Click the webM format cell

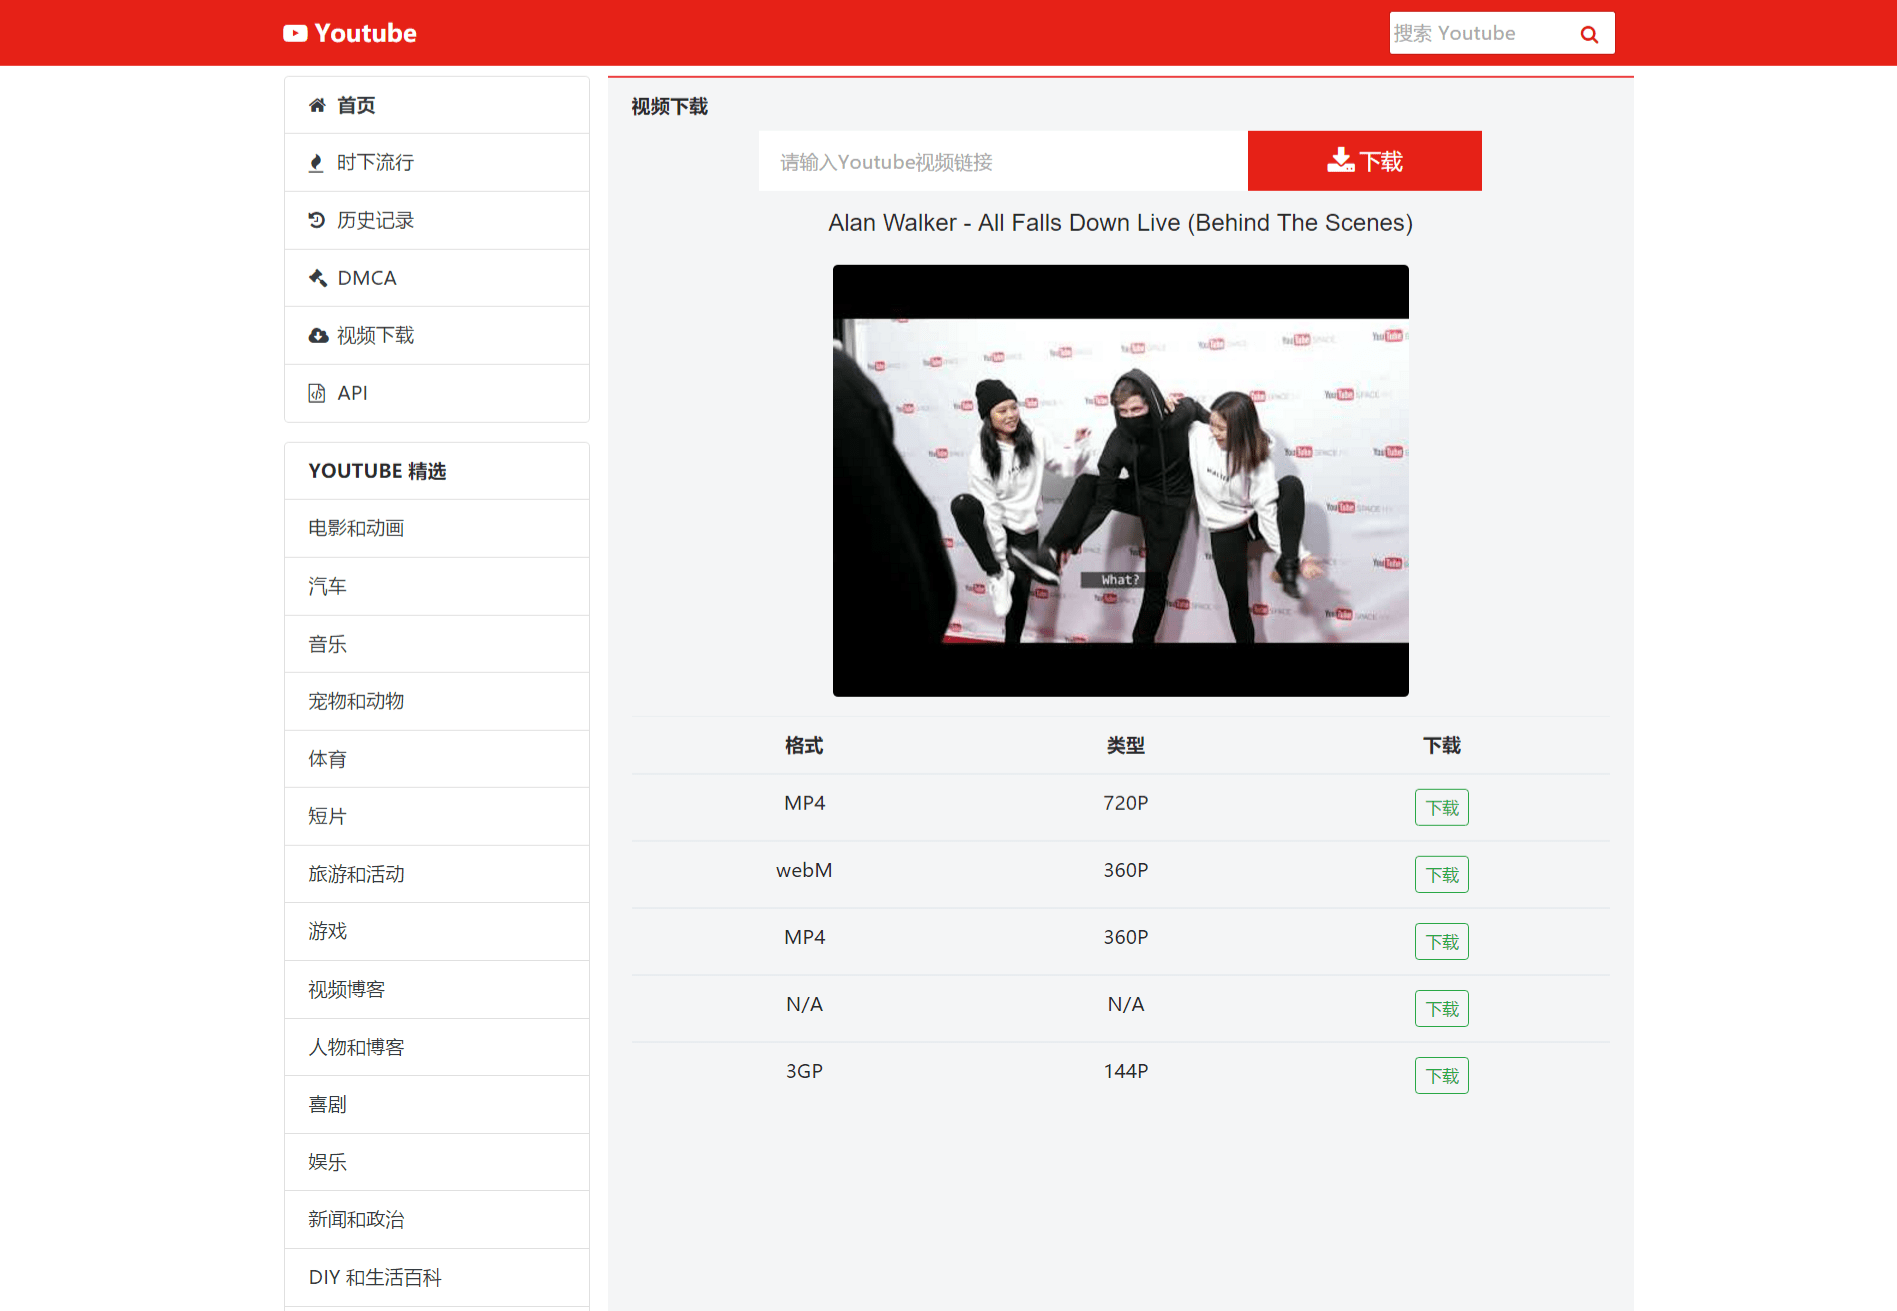point(804,870)
